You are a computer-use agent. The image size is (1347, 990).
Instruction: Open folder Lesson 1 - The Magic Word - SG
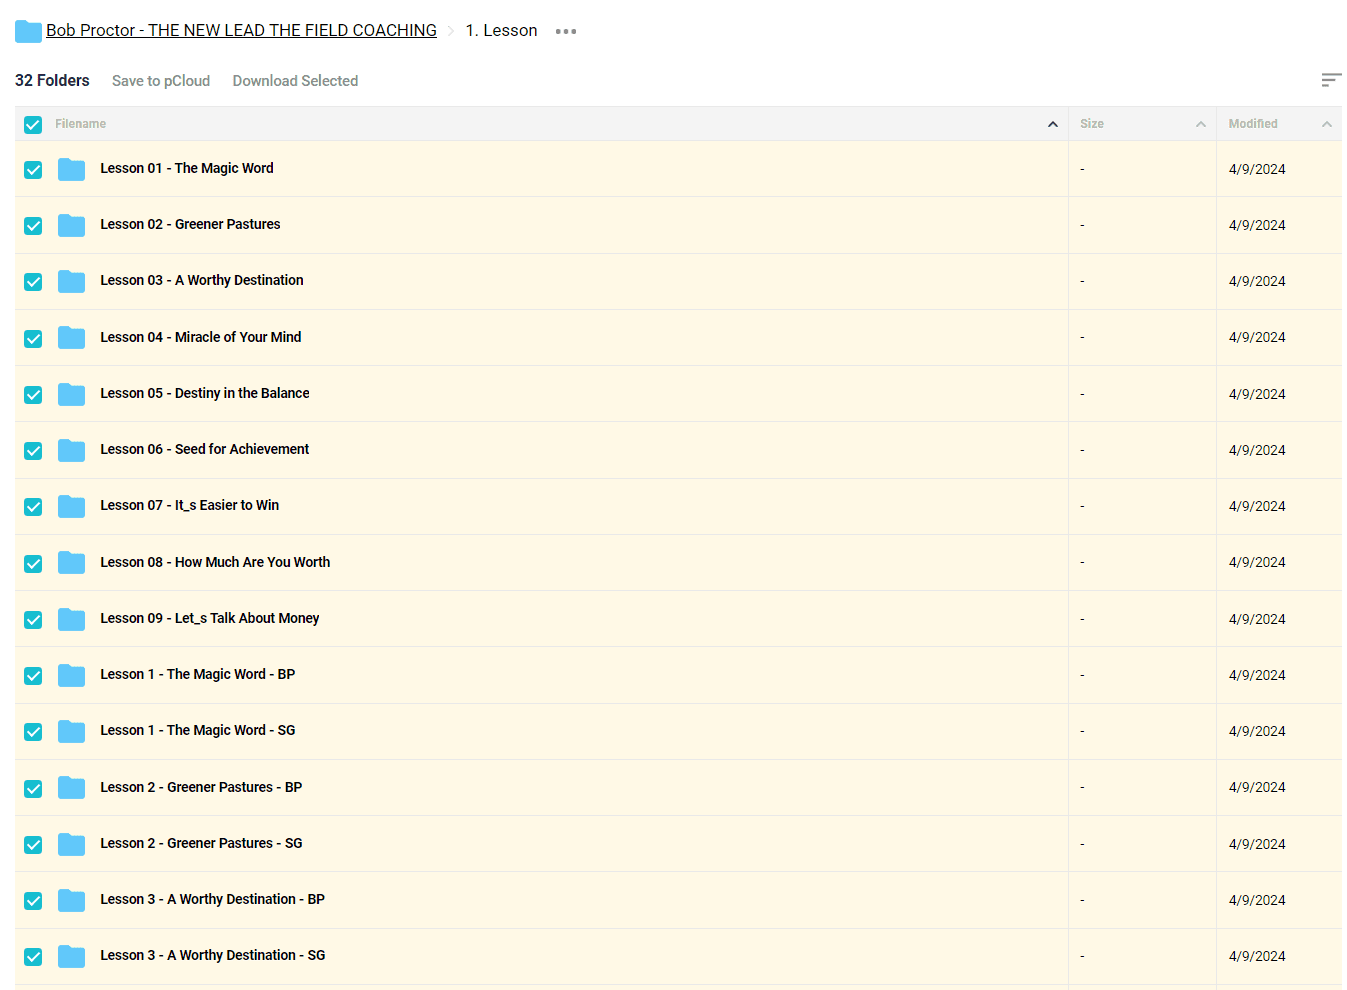pyautogui.click(x=198, y=730)
